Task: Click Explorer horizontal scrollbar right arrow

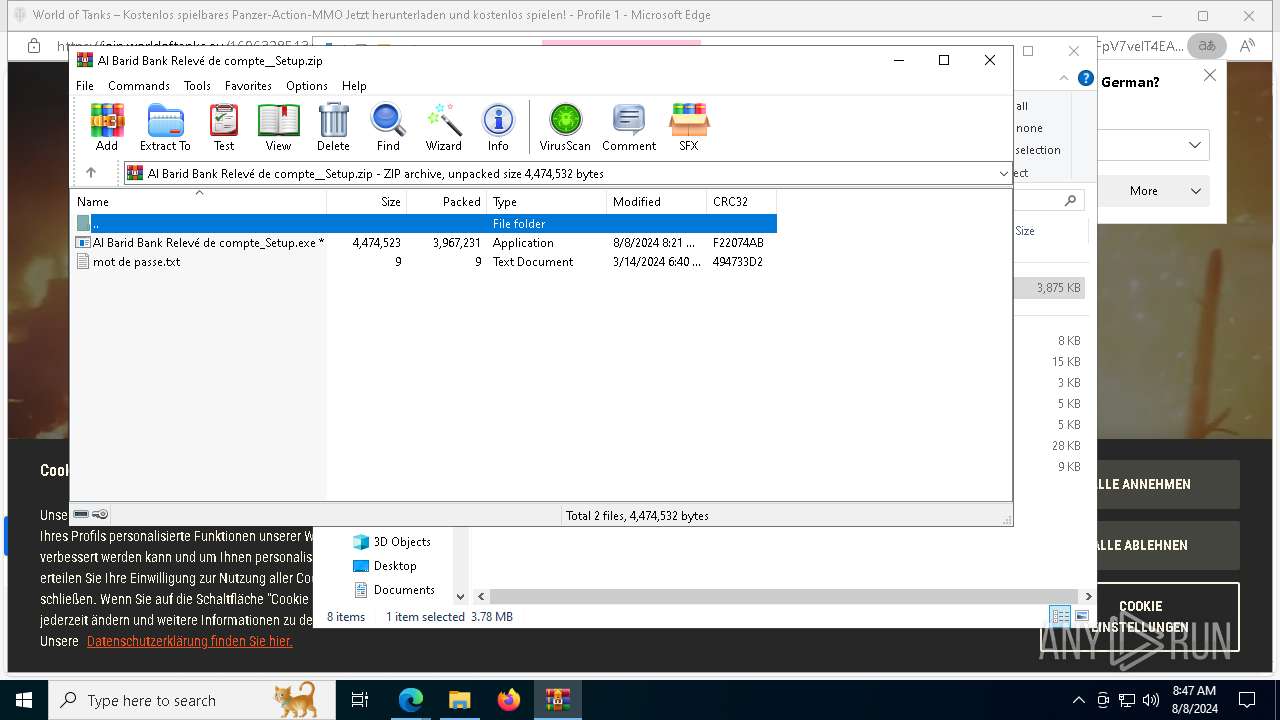Action: tap(1089, 596)
